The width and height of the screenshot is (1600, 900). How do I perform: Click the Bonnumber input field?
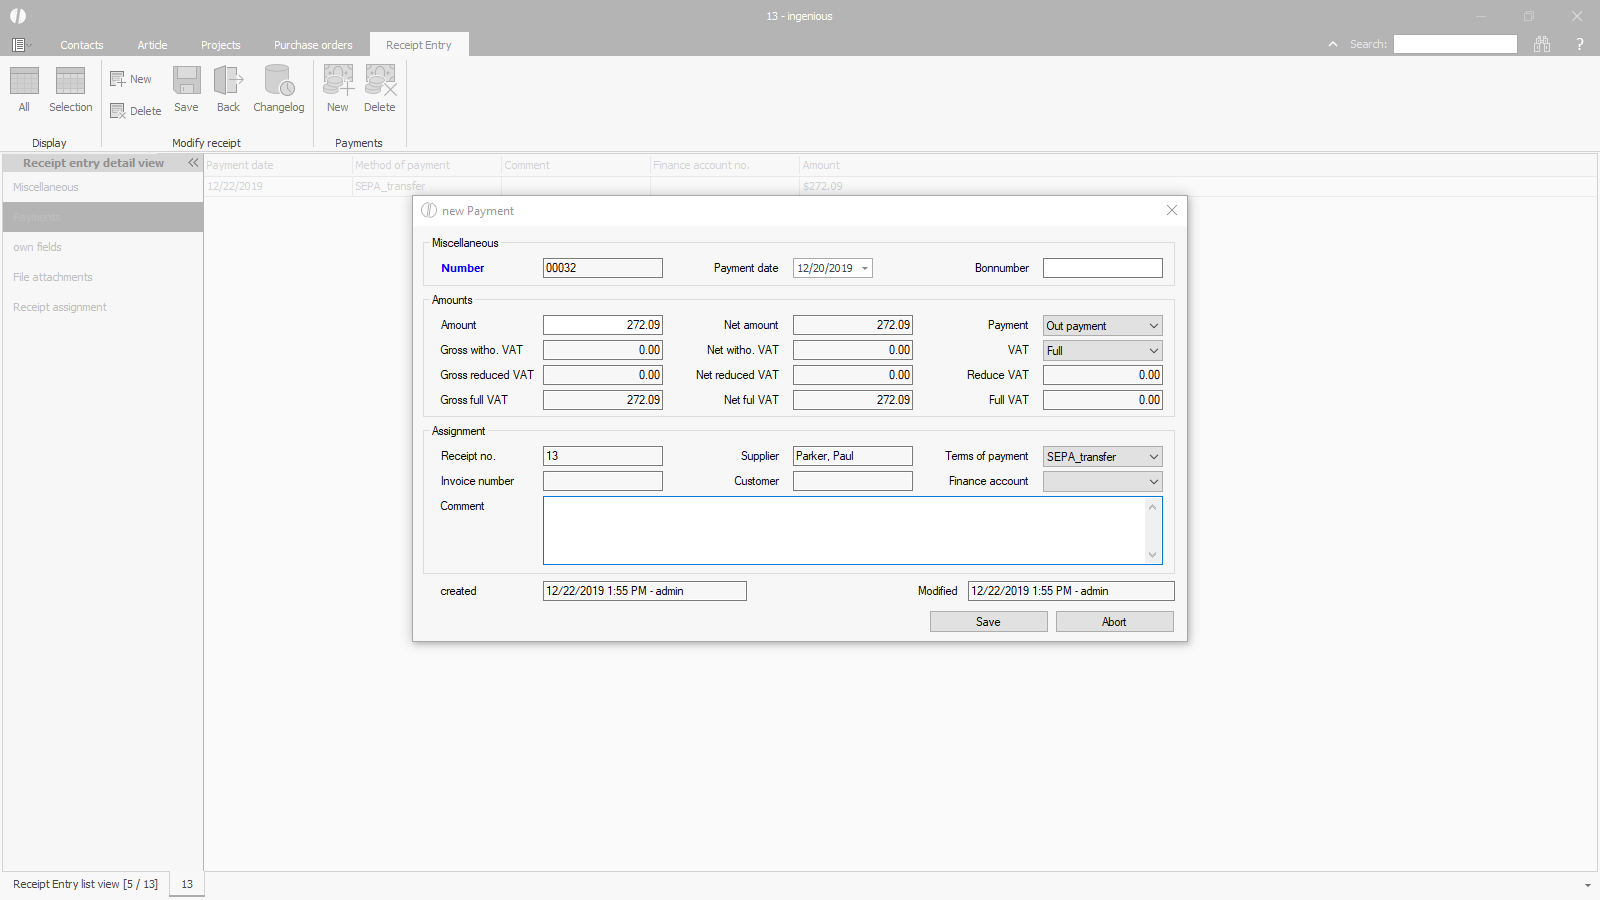1102,268
